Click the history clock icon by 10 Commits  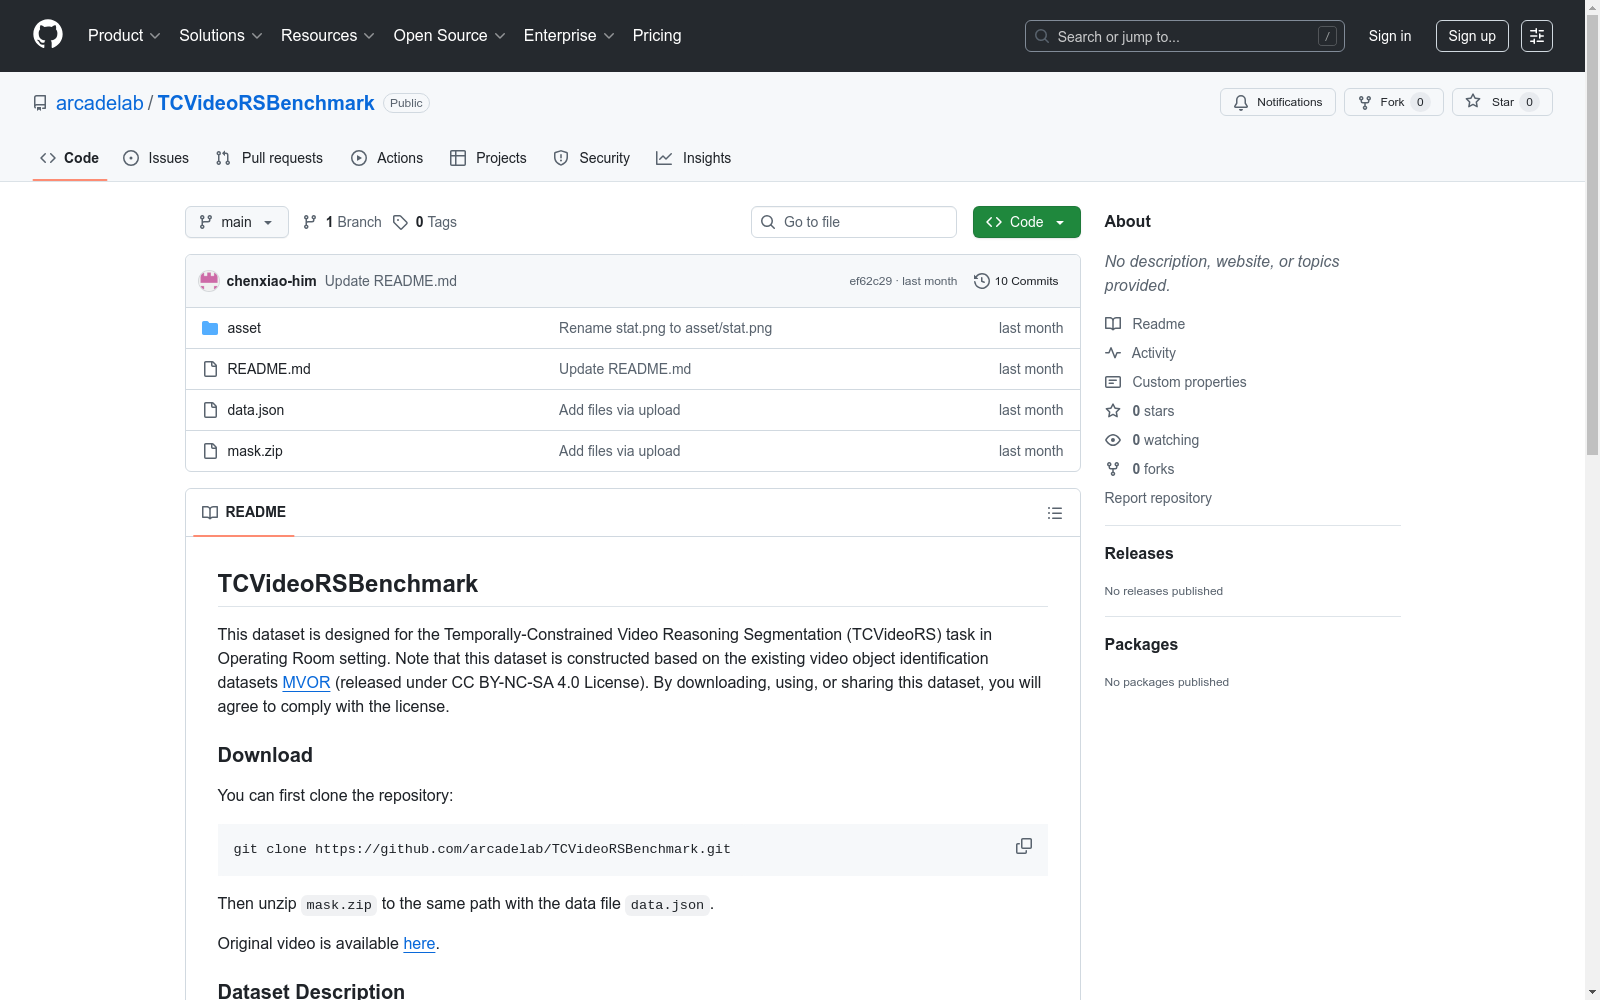click(982, 281)
